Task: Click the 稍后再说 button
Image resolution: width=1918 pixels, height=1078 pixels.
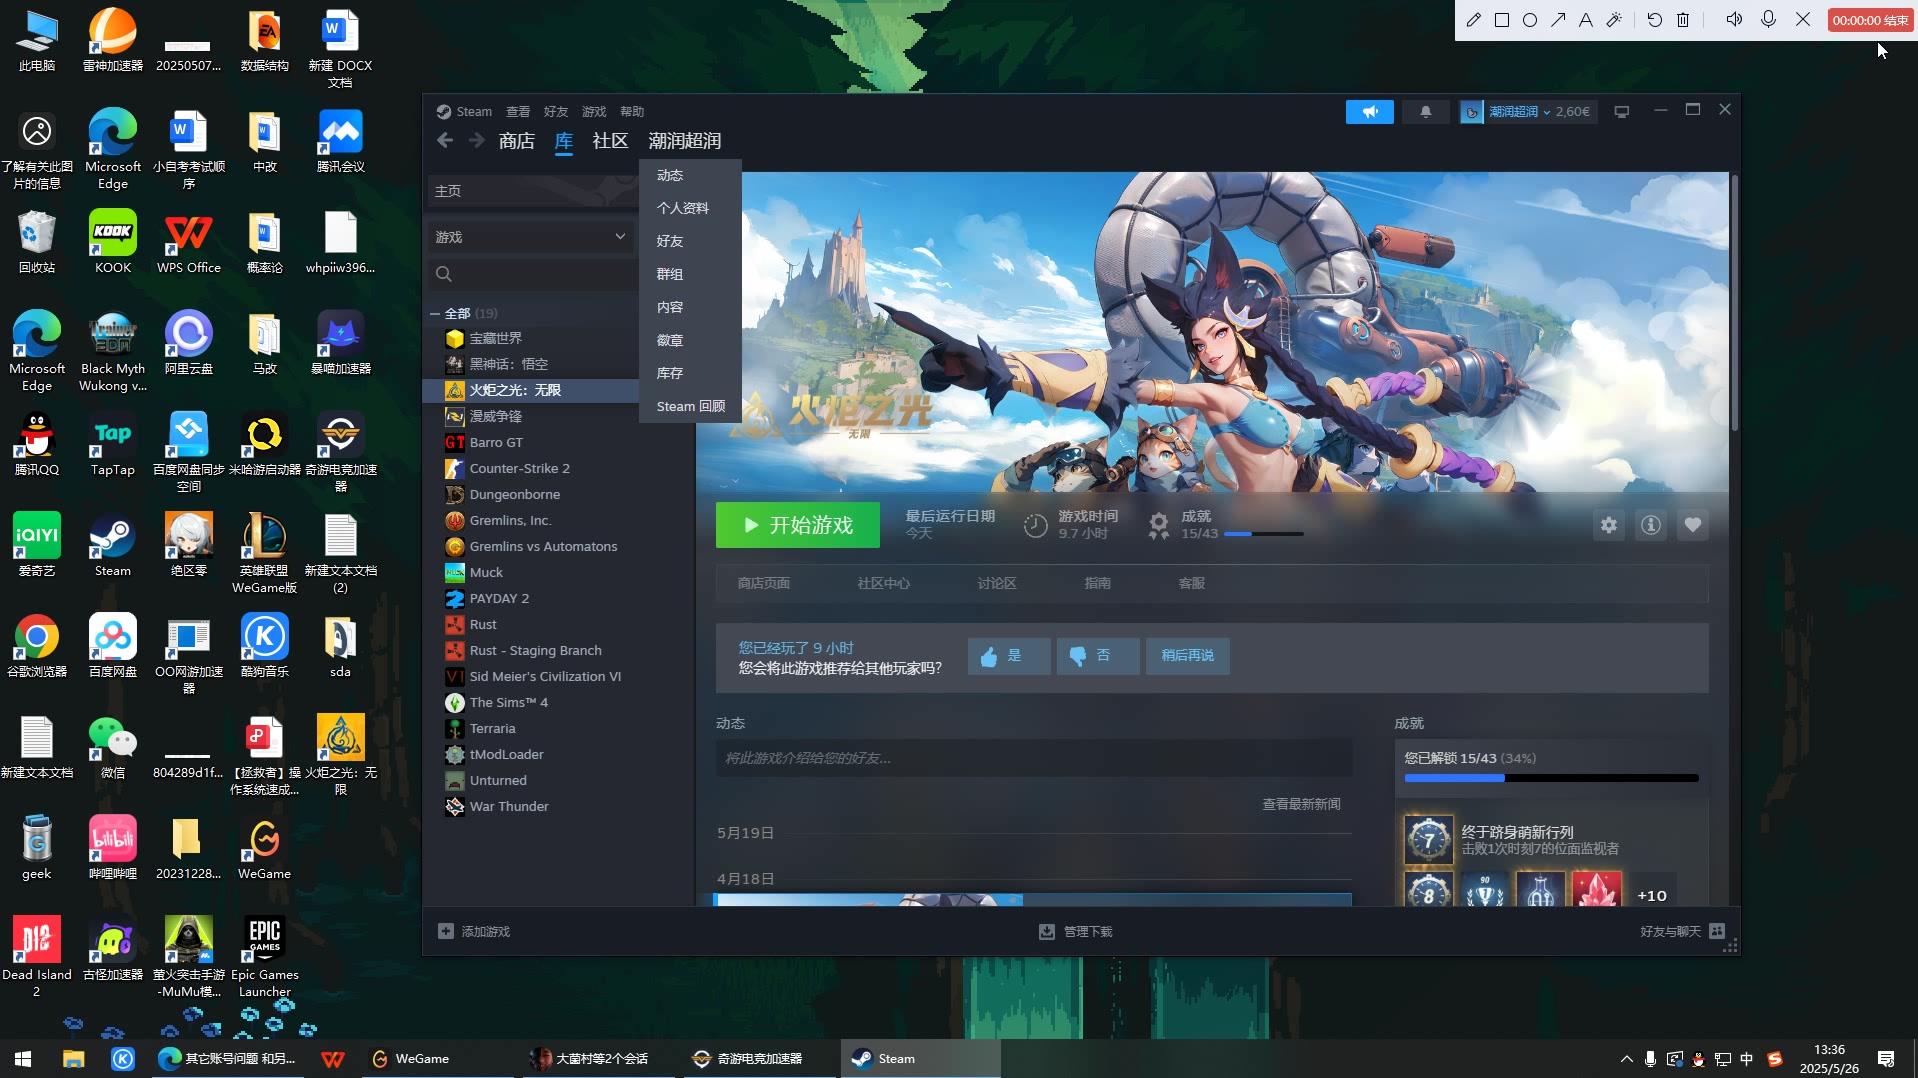Action: pos(1188,656)
